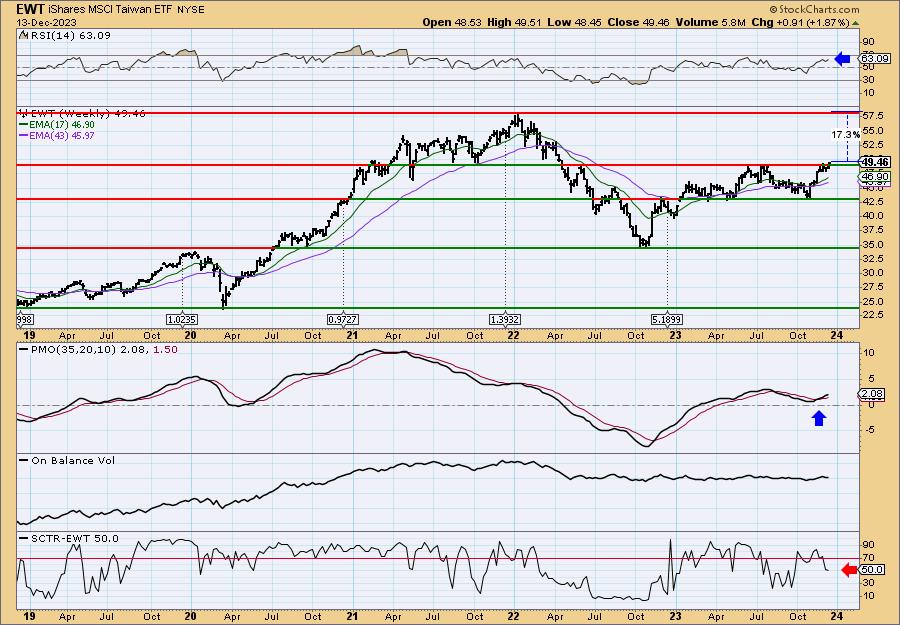Click the Volume 5.8M value
The height and width of the screenshot is (625, 900).
(711, 22)
